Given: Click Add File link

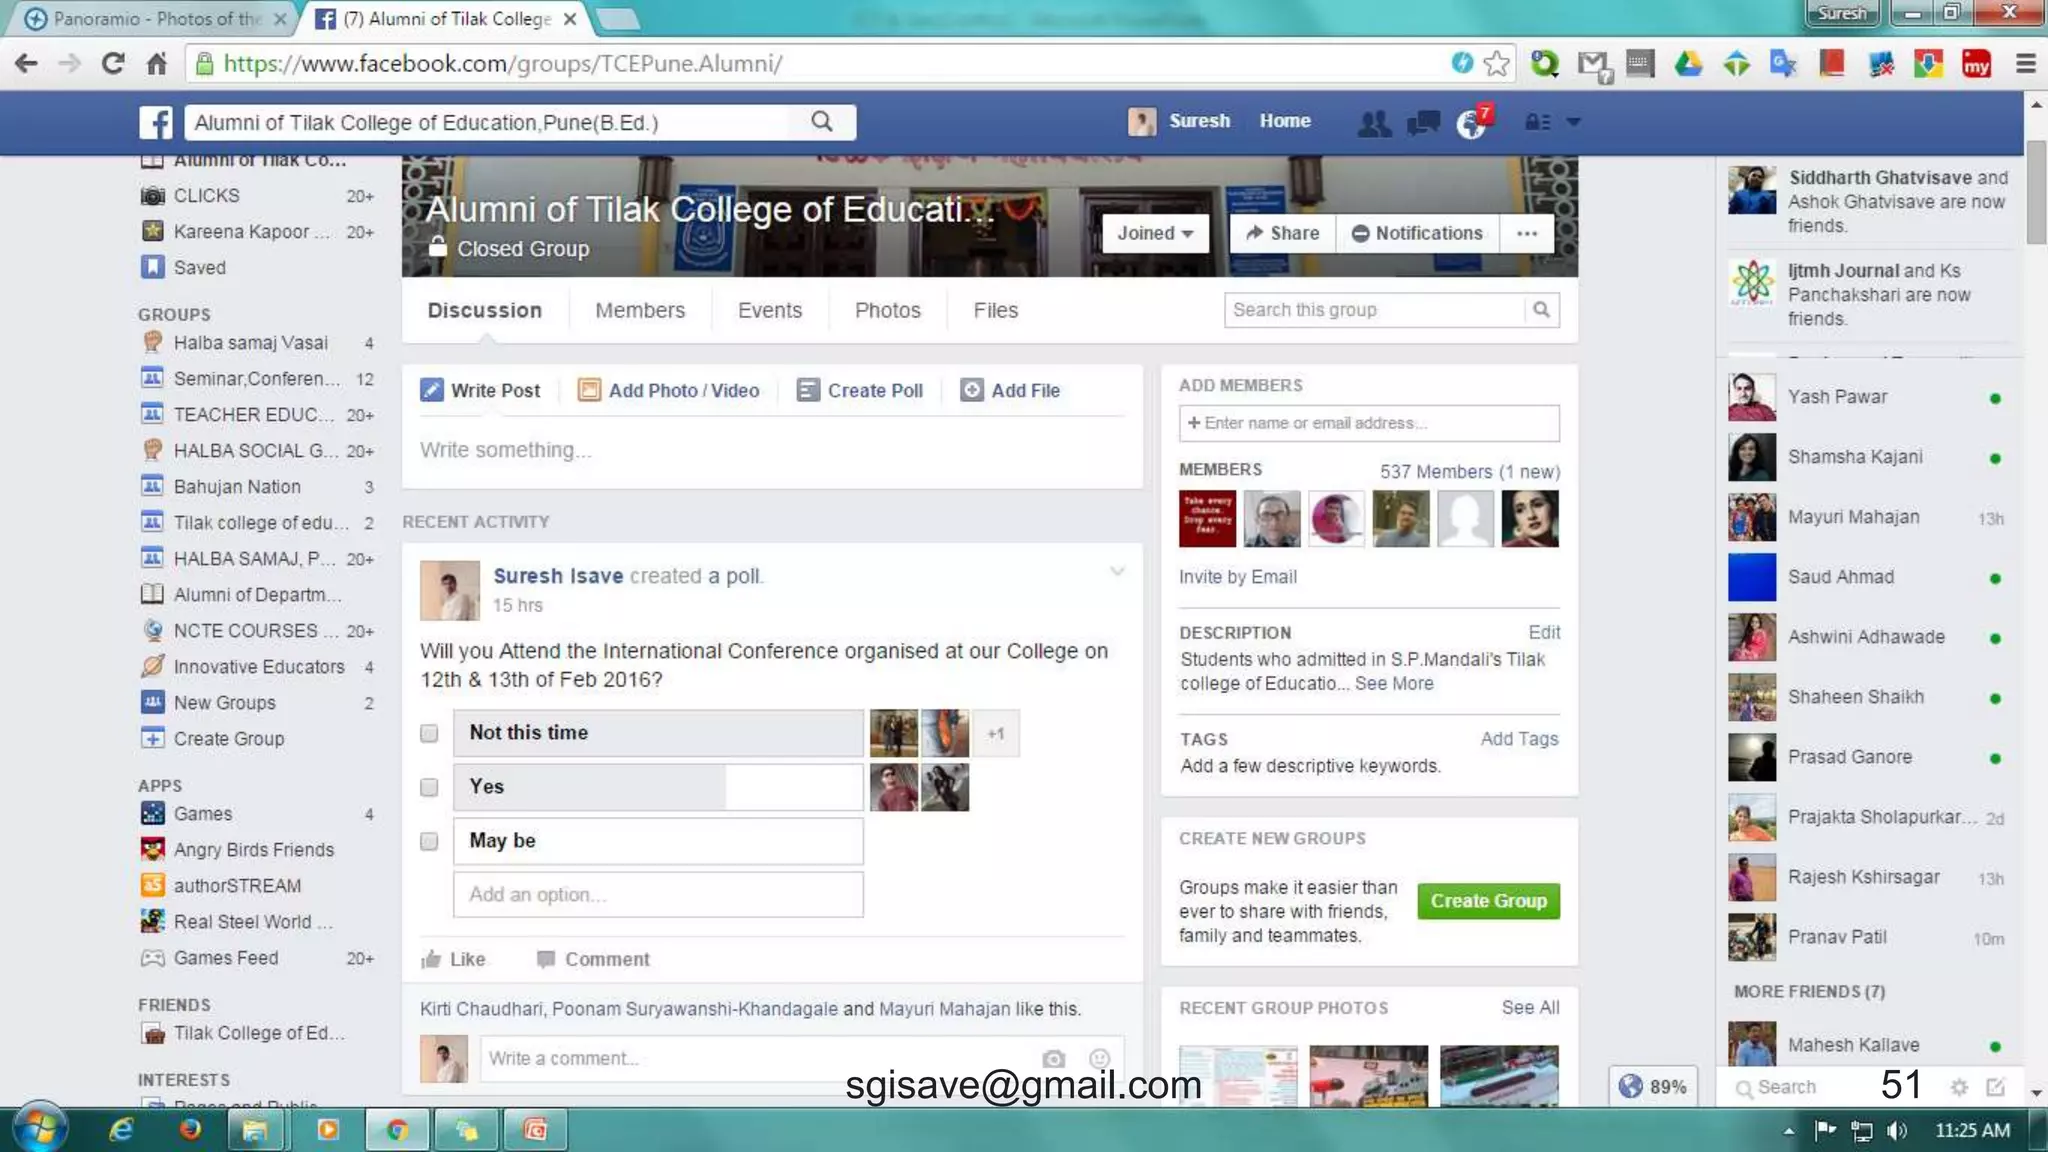Looking at the screenshot, I should 1010,390.
